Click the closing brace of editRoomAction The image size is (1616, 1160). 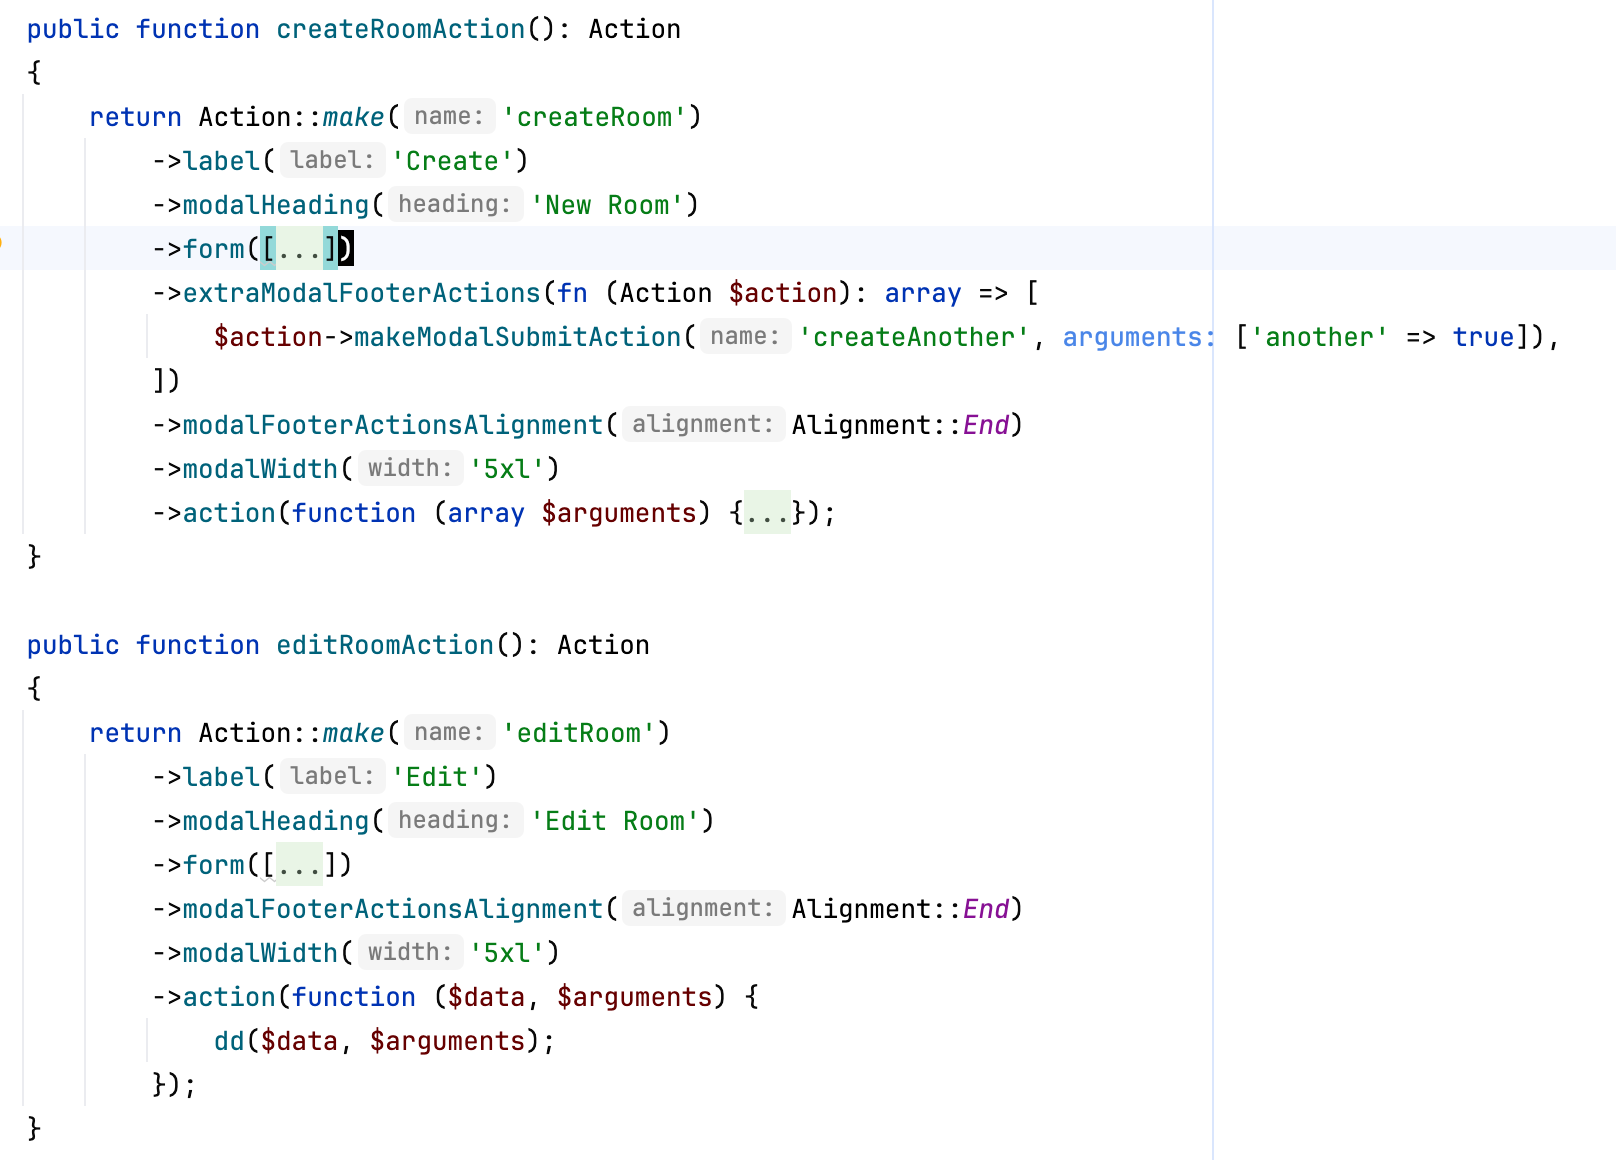[x=34, y=1129]
